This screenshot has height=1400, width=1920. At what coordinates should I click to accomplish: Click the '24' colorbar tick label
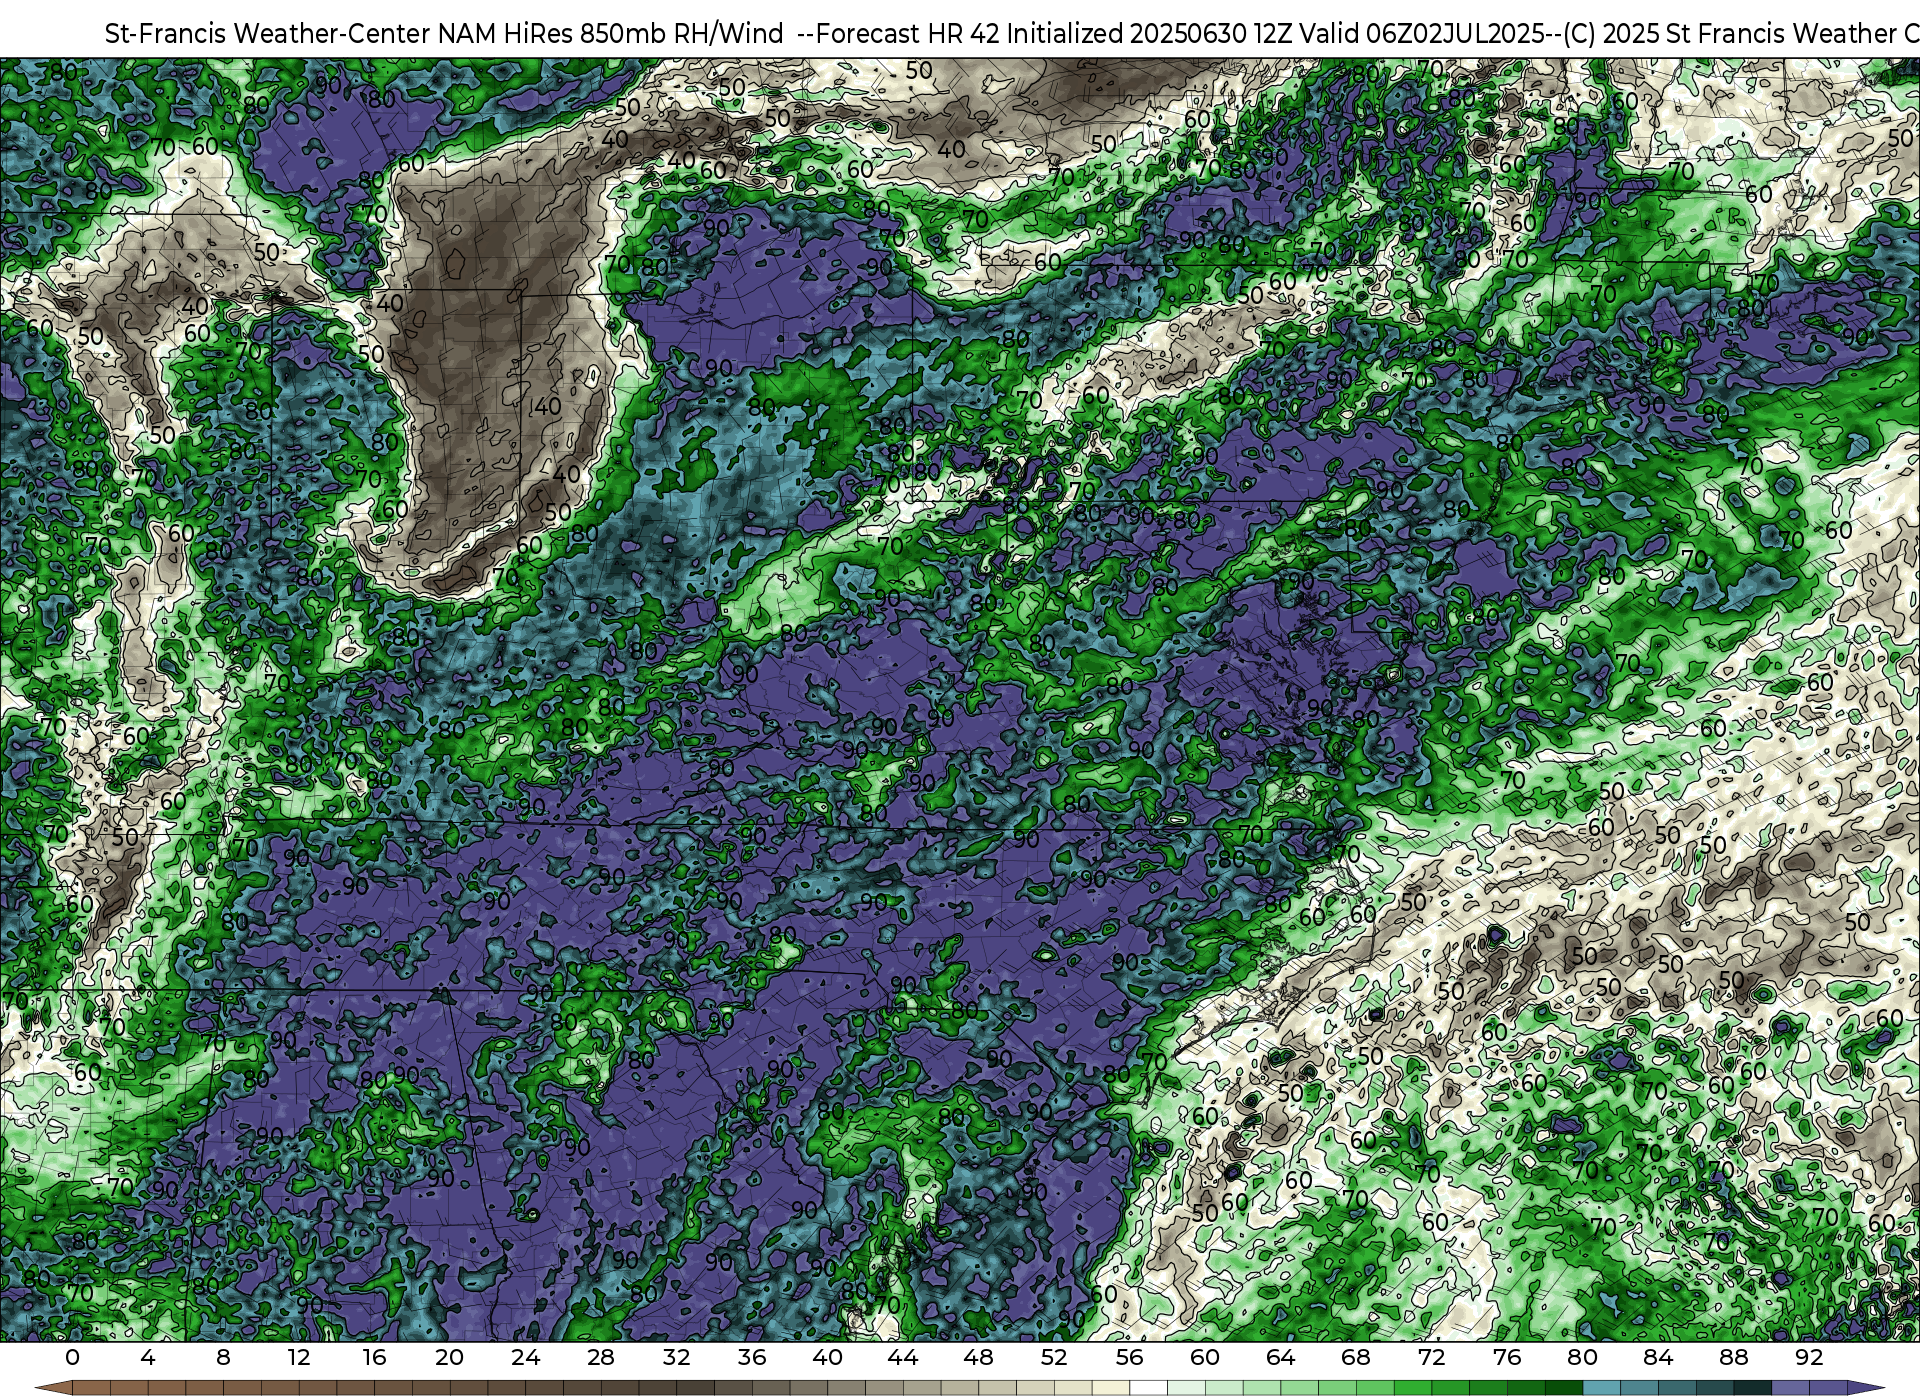click(x=525, y=1357)
